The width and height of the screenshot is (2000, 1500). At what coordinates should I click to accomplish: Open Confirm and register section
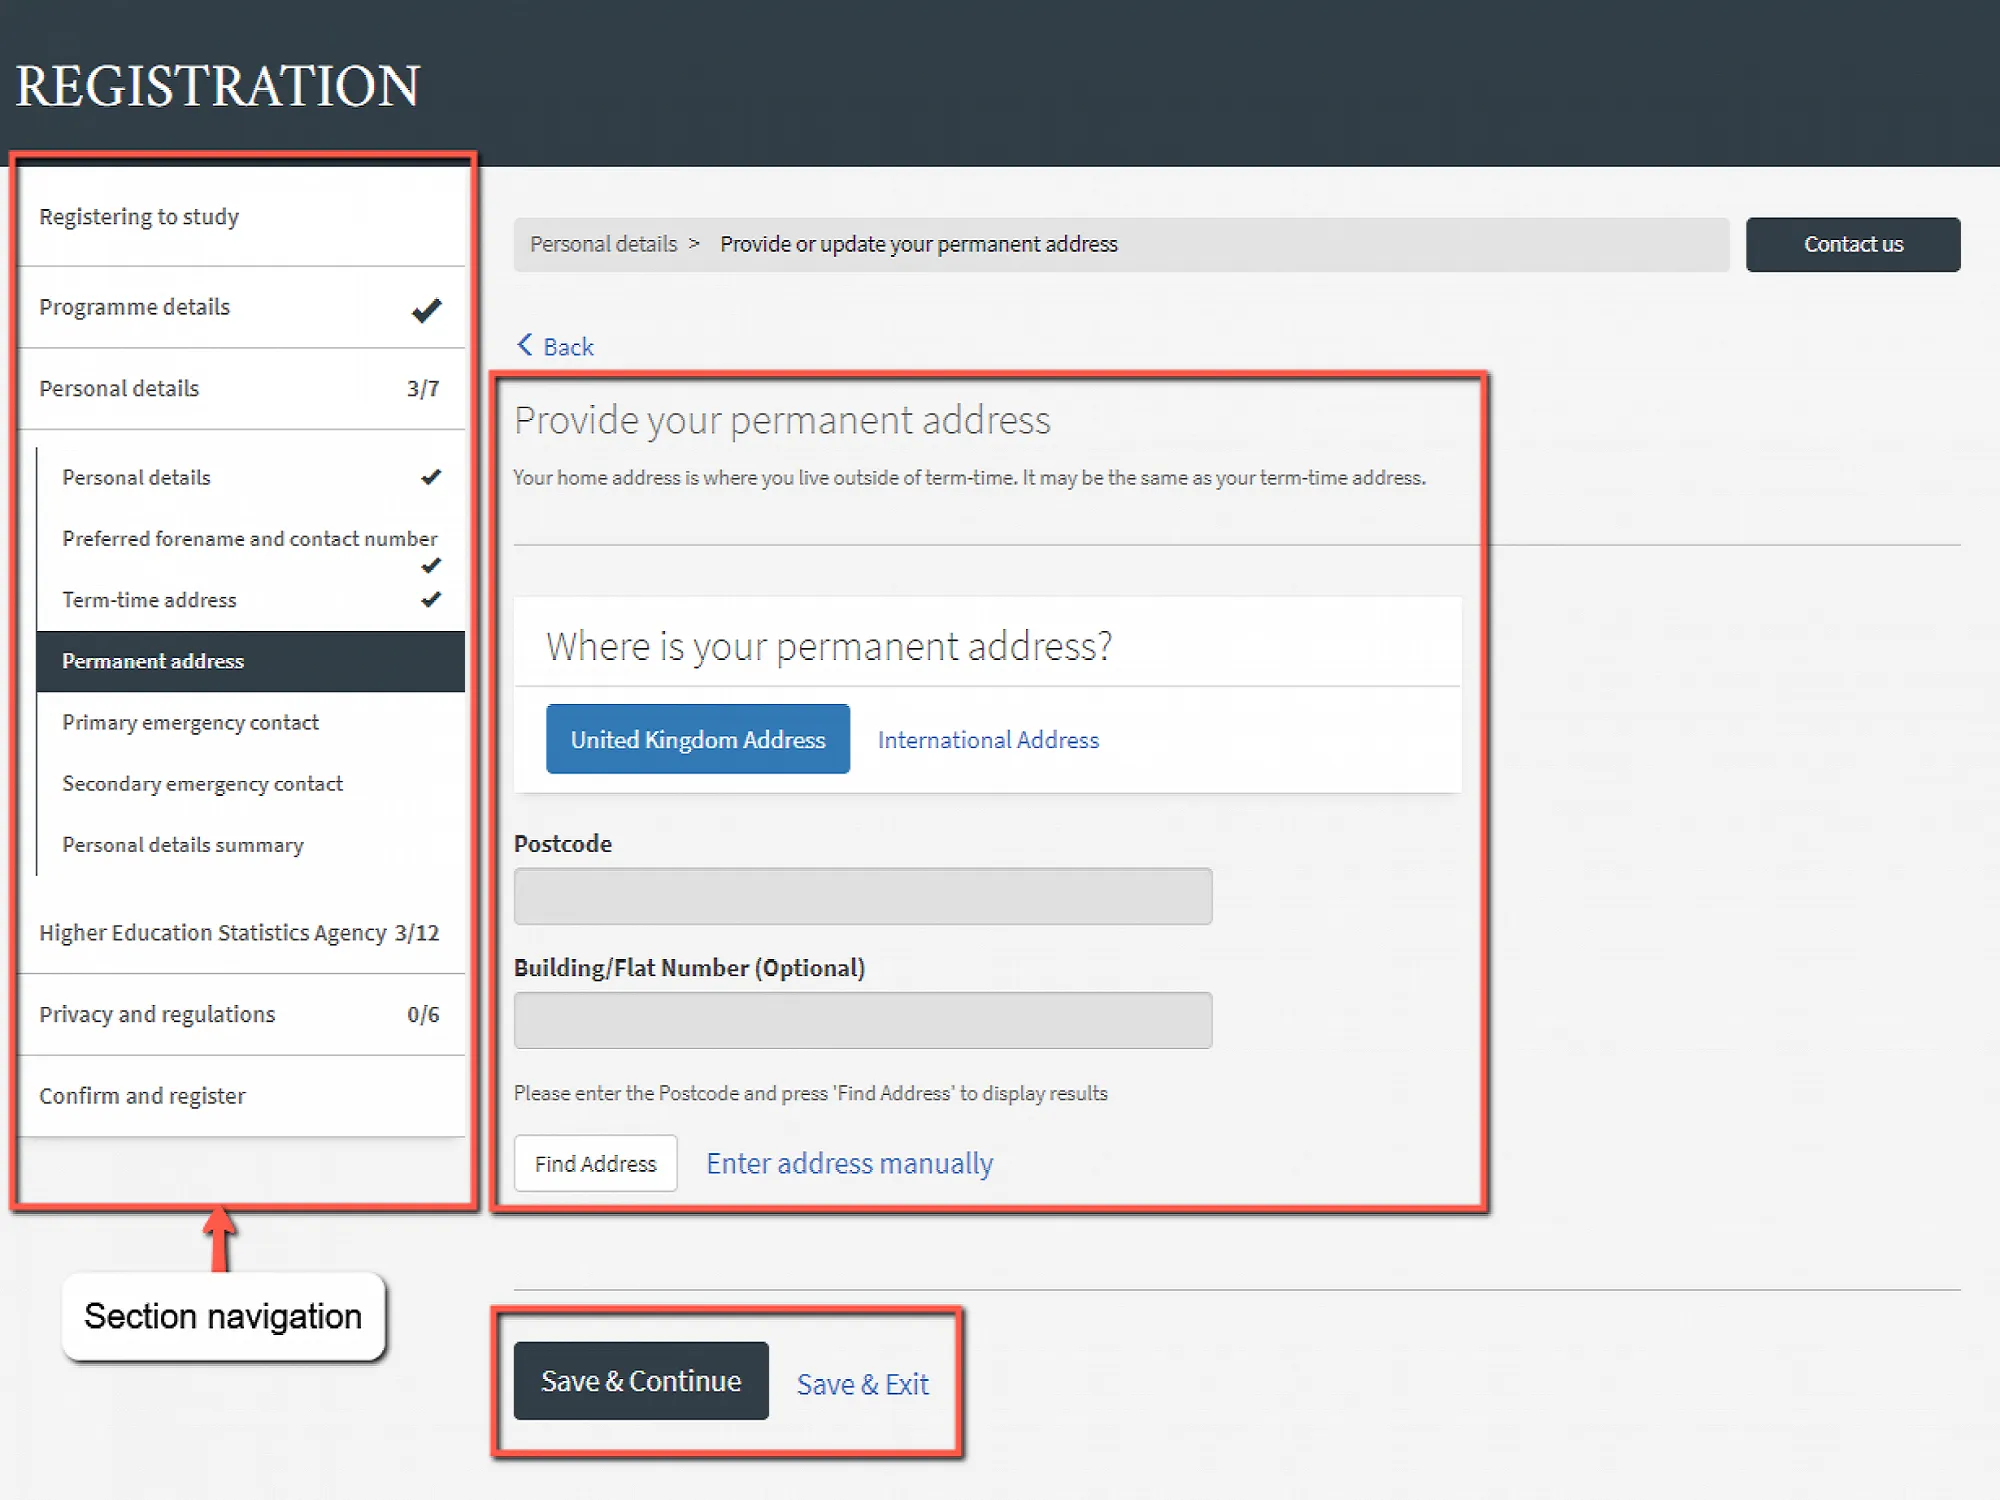[142, 1096]
